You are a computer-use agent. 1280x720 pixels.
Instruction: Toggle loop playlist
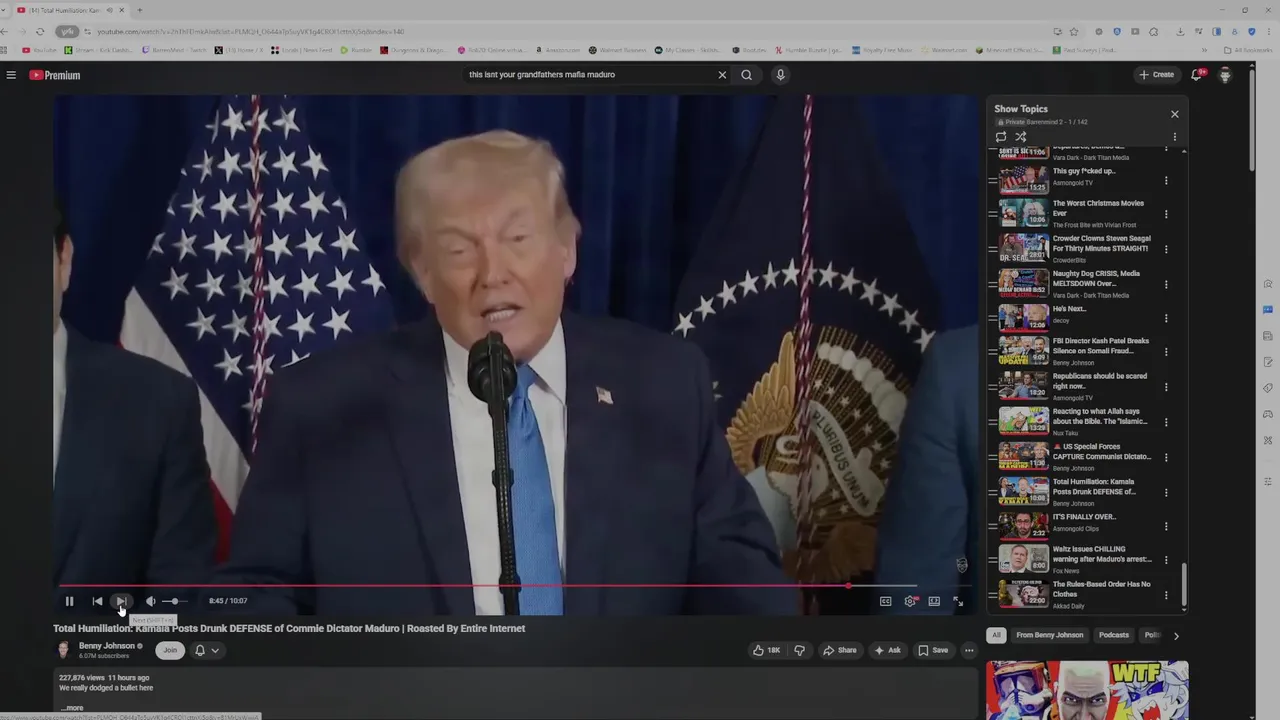1001,137
